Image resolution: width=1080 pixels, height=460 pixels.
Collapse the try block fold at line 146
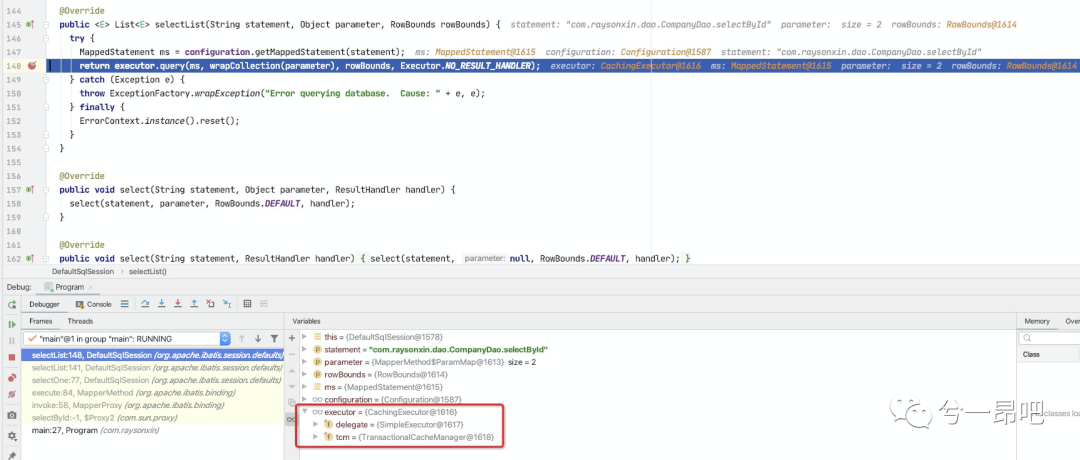46,38
